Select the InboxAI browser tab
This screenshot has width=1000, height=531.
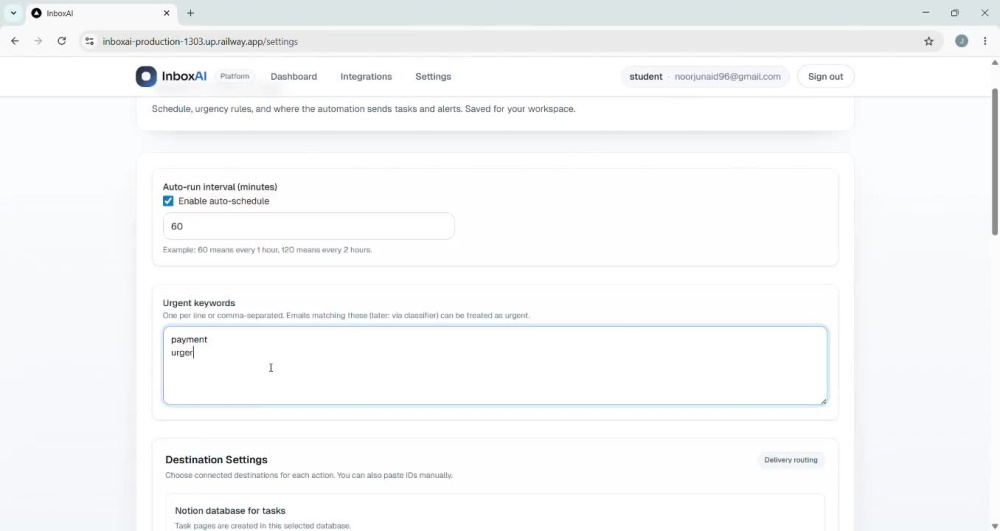(x=101, y=13)
